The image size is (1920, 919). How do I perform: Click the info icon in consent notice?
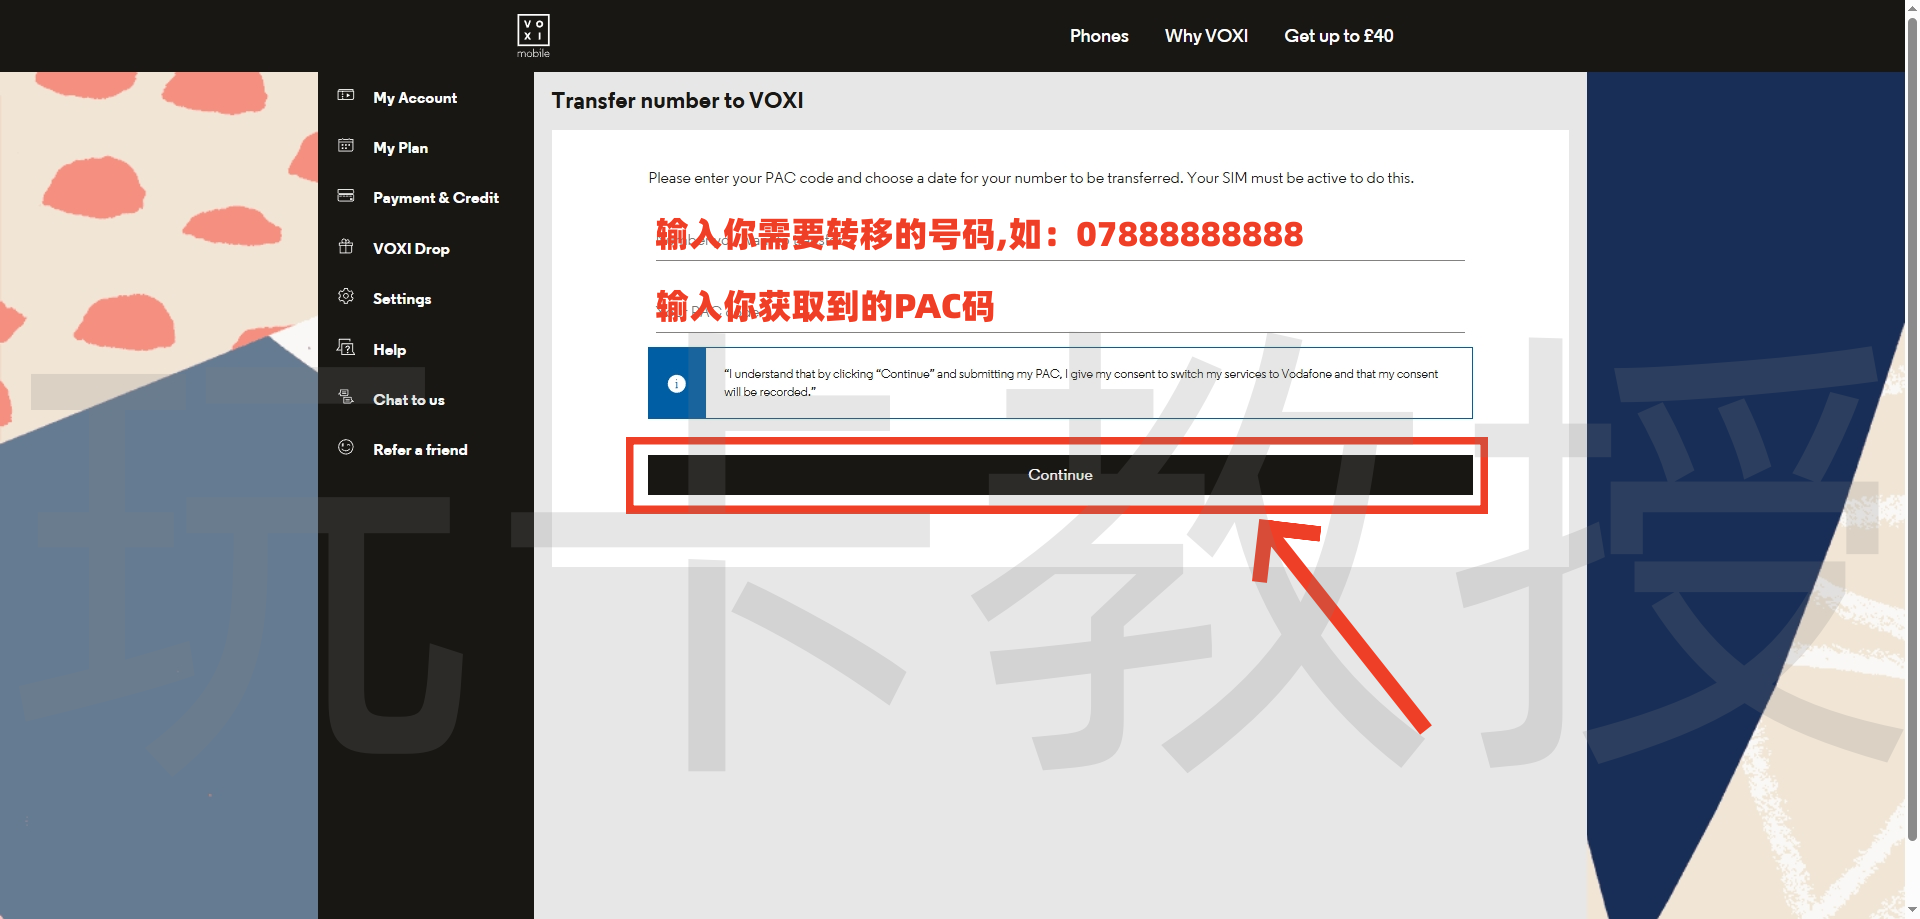677,384
